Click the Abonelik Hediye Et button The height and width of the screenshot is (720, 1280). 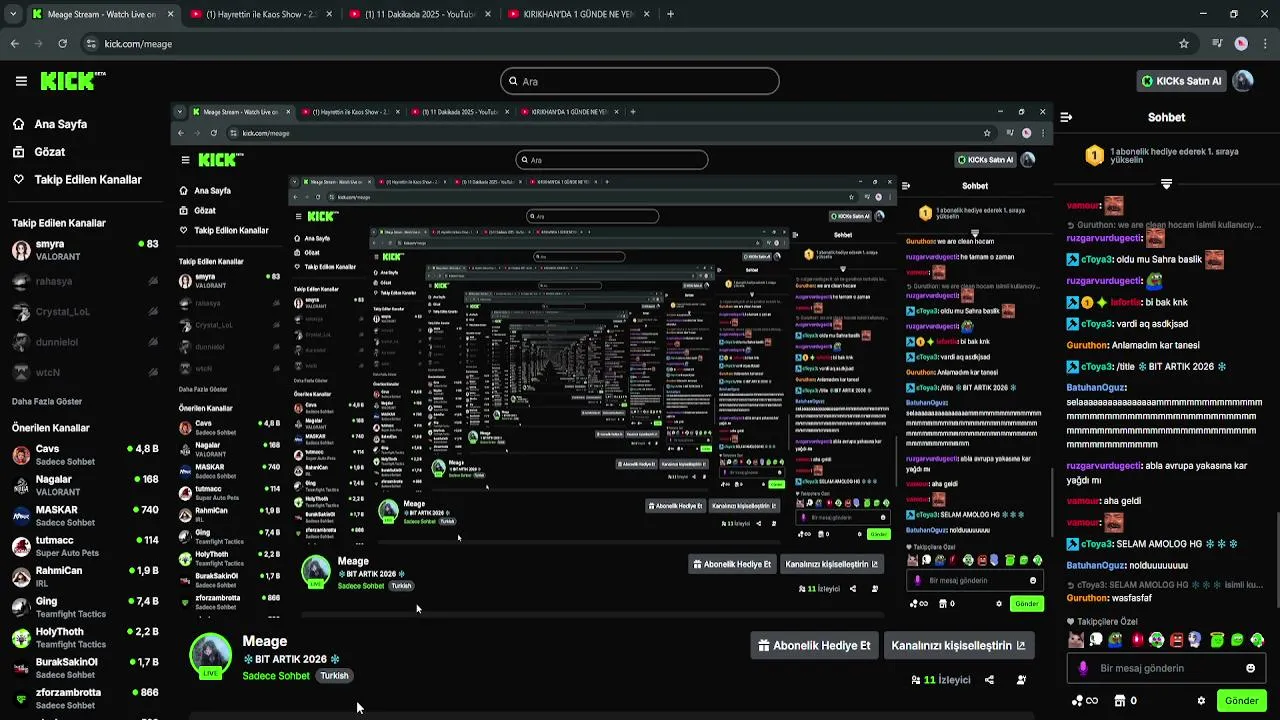point(814,645)
